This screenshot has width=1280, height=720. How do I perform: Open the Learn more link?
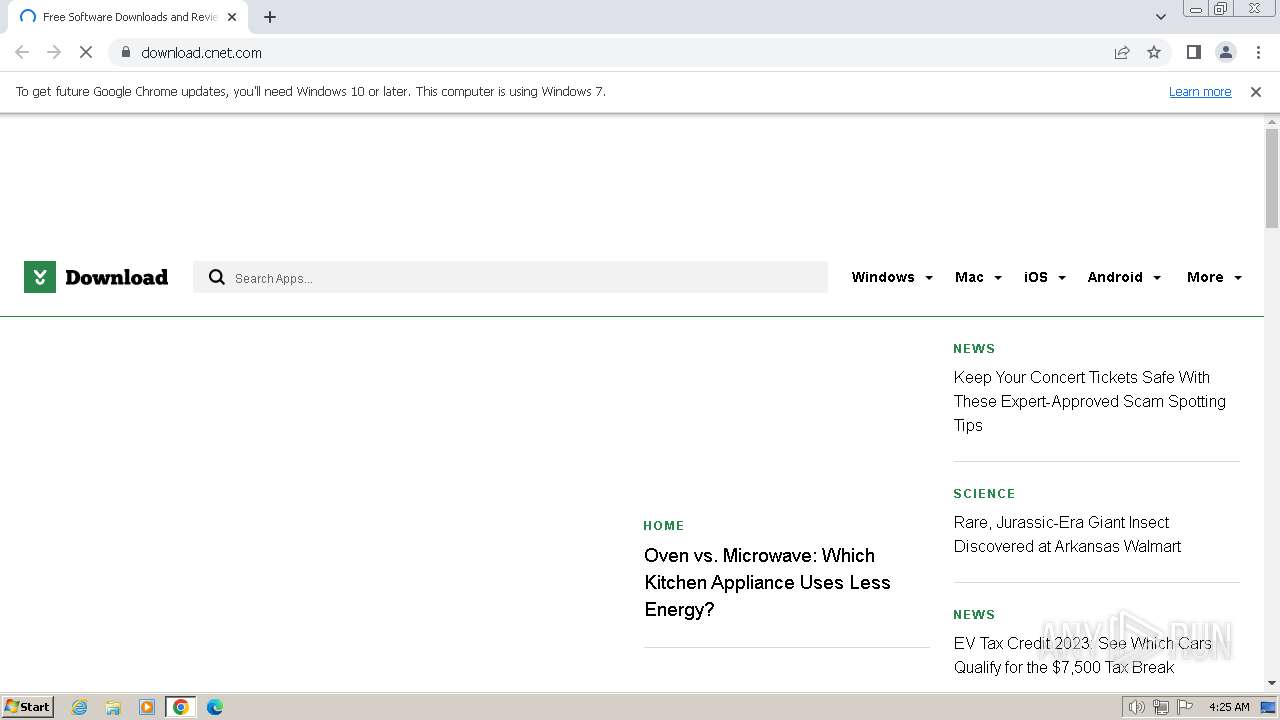pos(1200,91)
